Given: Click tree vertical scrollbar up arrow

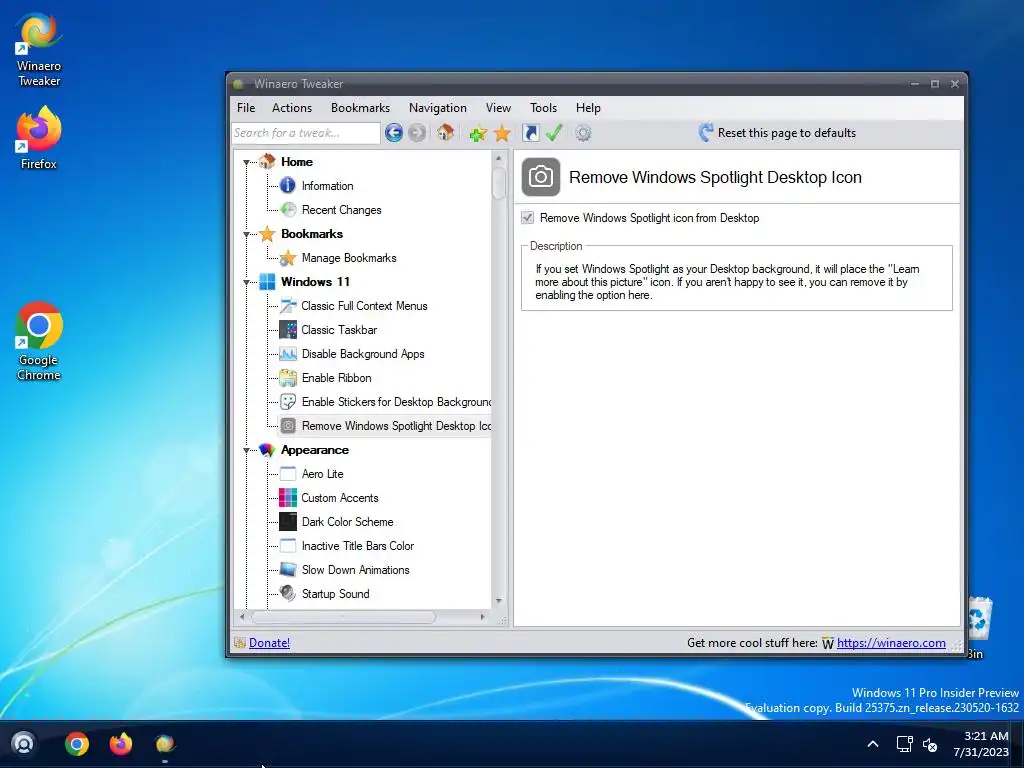Looking at the screenshot, I should click(499, 159).
